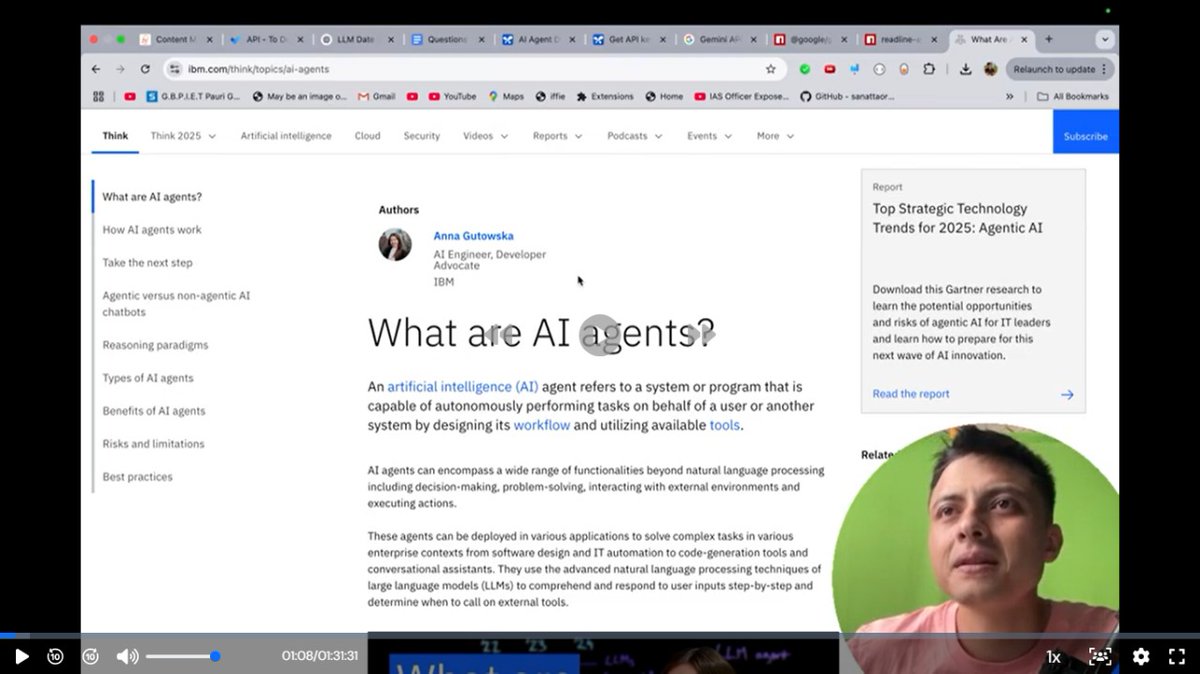Image resolution: width=1200 pixels, height=674 pixels.
Task: Switch to the Questions tab
Action: [x=448, y=39]
